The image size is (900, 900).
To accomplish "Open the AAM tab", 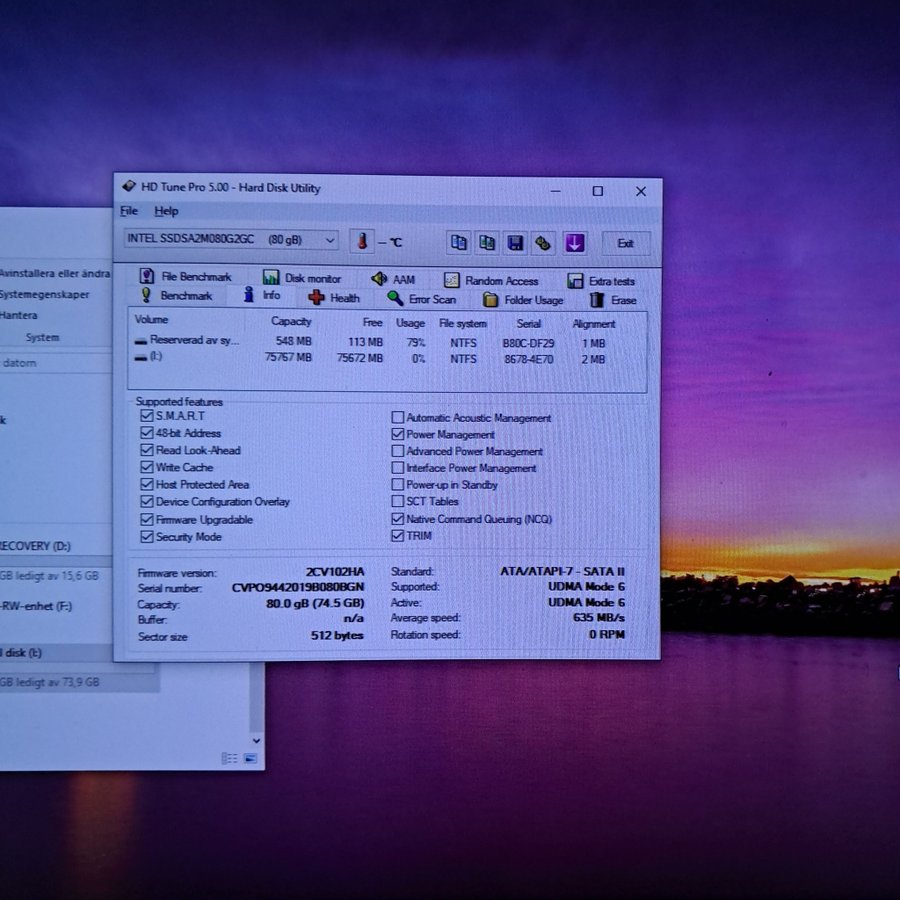I will 393,280.
